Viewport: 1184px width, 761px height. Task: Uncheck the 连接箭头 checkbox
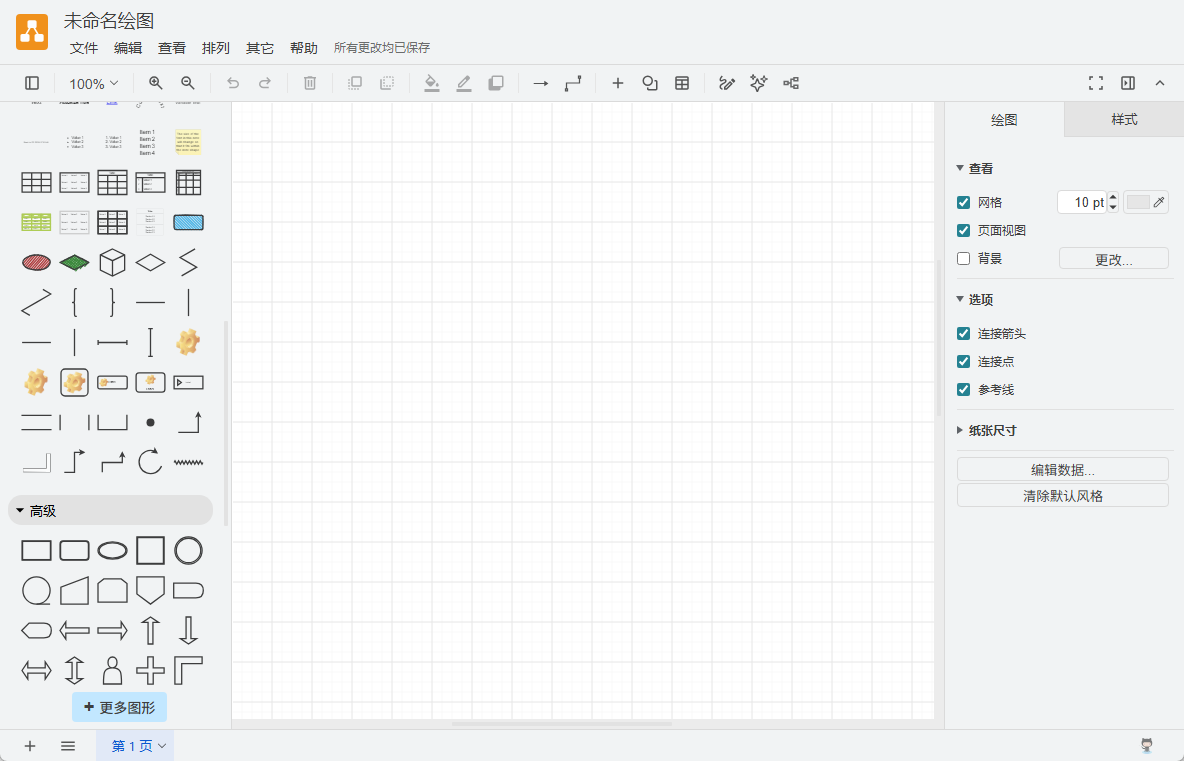click(964, 334)
